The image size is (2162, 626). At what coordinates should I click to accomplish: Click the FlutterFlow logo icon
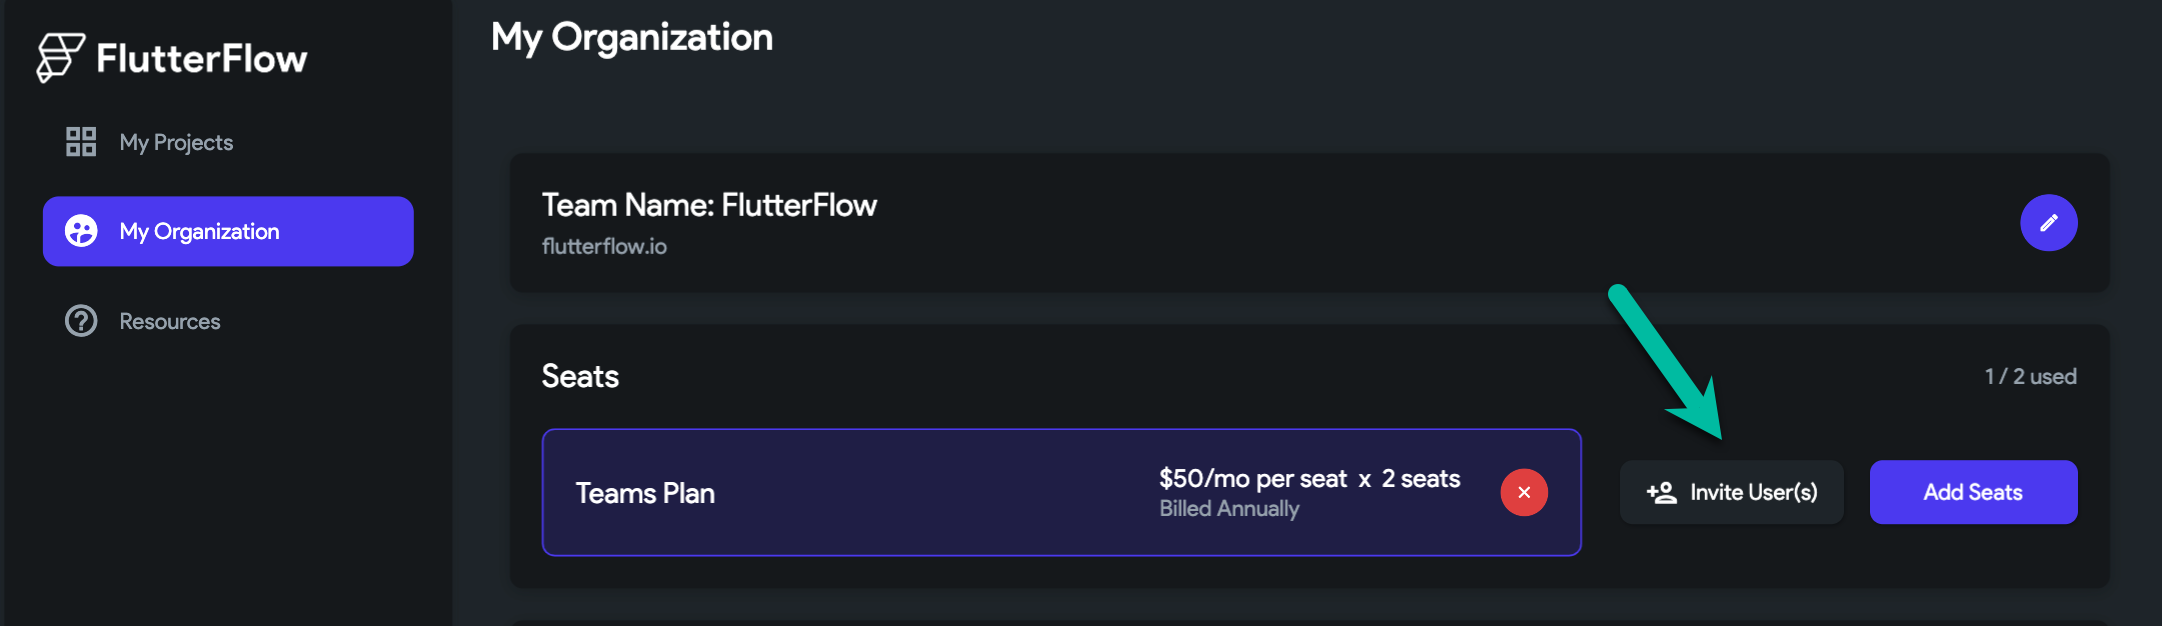click(x=60, y=57)
